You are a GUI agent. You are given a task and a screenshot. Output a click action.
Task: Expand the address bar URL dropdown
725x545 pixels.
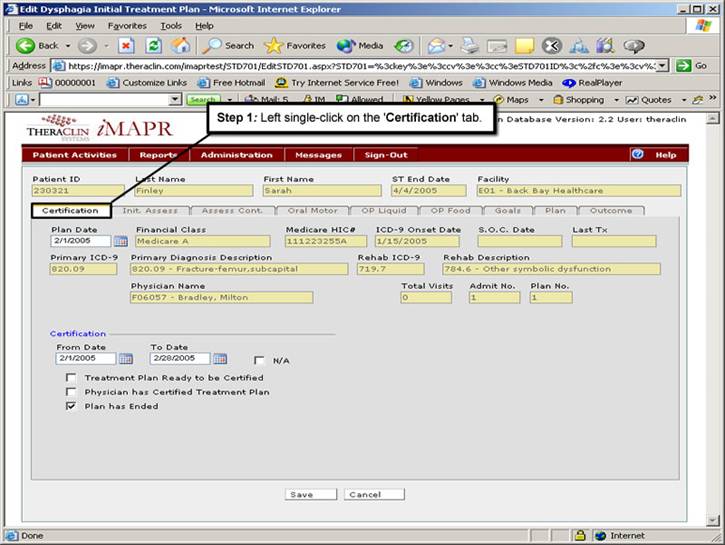(661, 65)
